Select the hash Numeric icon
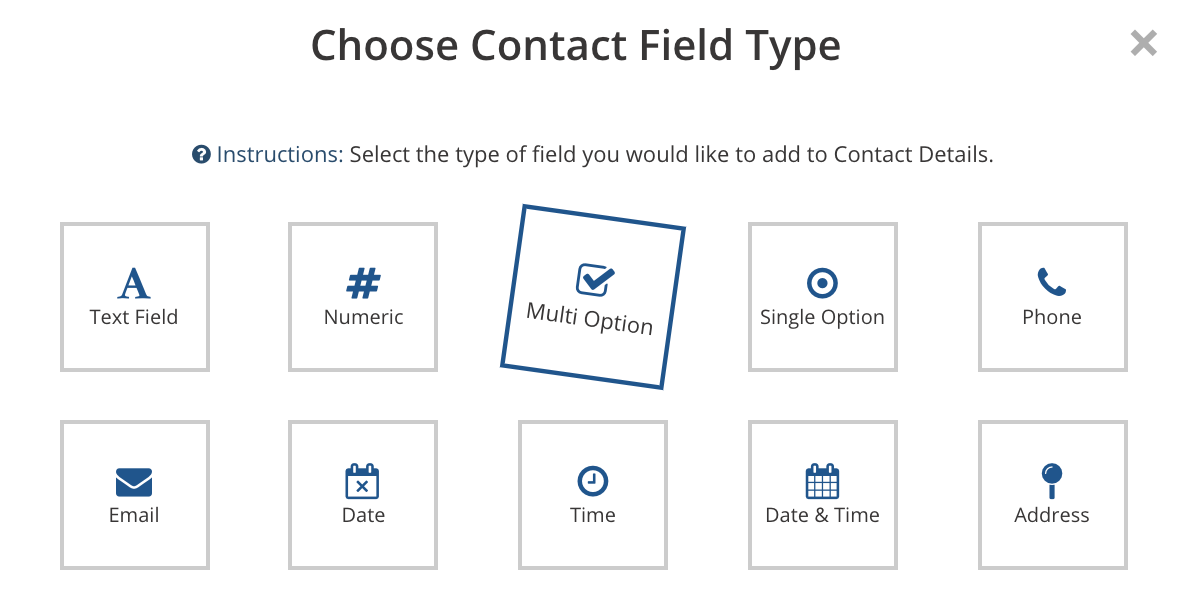1184x600 pixels. pyautogui.click(x=363, y=284)
